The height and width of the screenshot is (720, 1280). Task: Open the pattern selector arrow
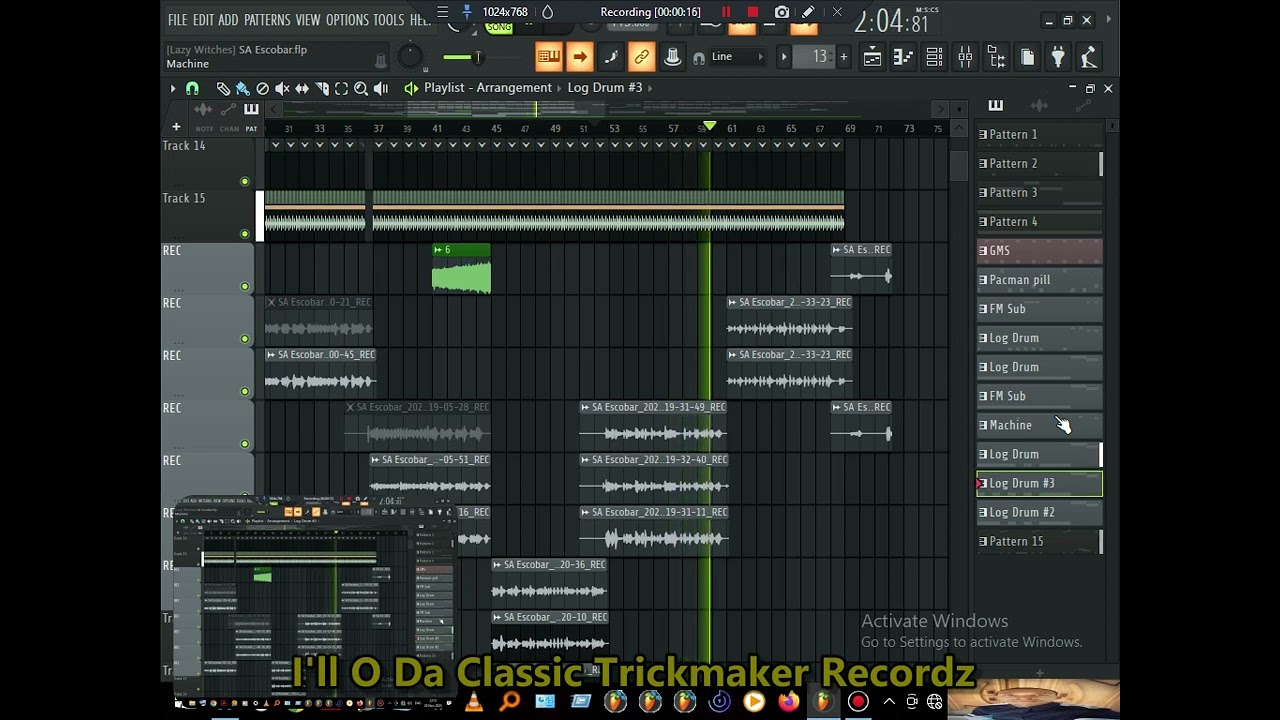coord(784,57)
